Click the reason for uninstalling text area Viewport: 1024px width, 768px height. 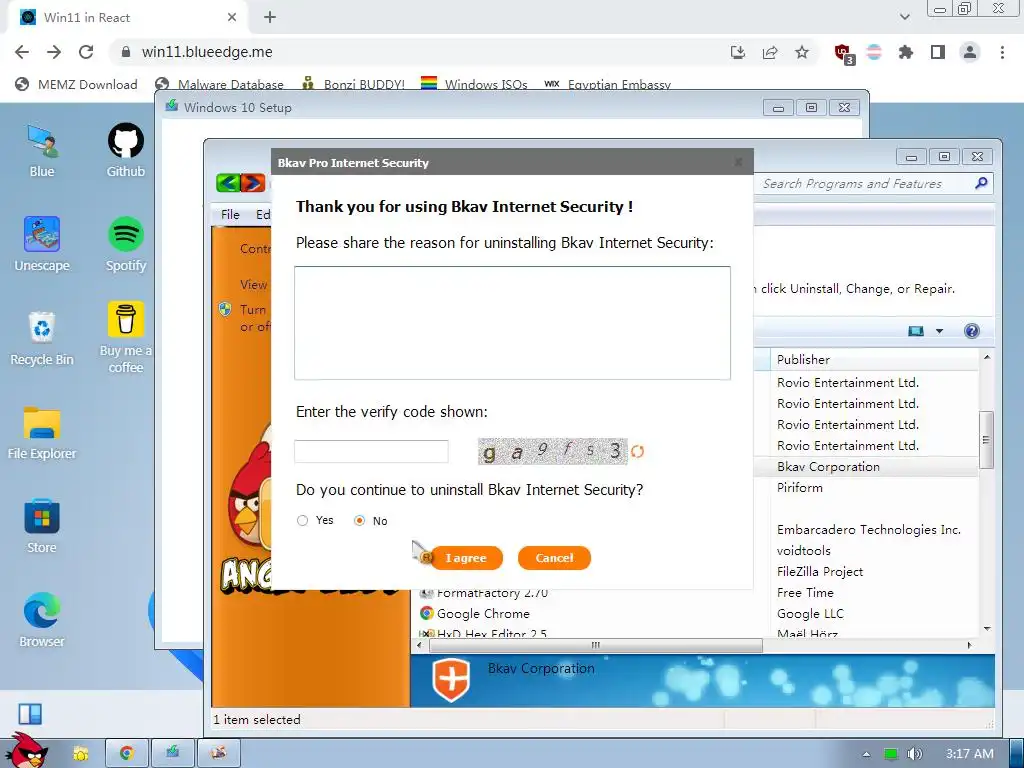512,323
